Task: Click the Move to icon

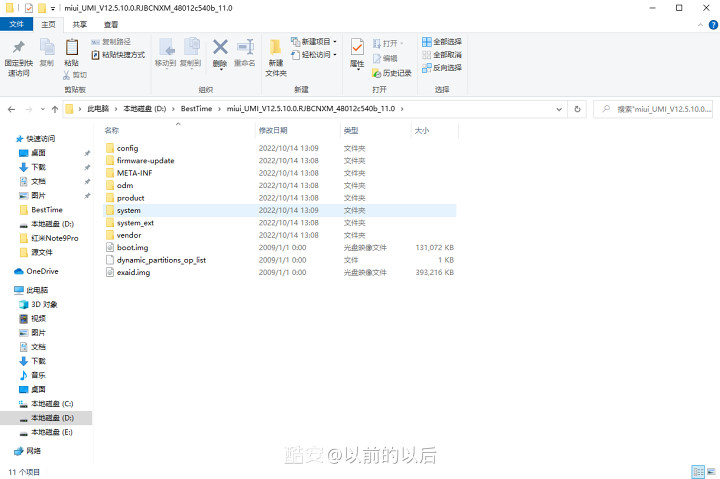Action: [x=166, y=47]
